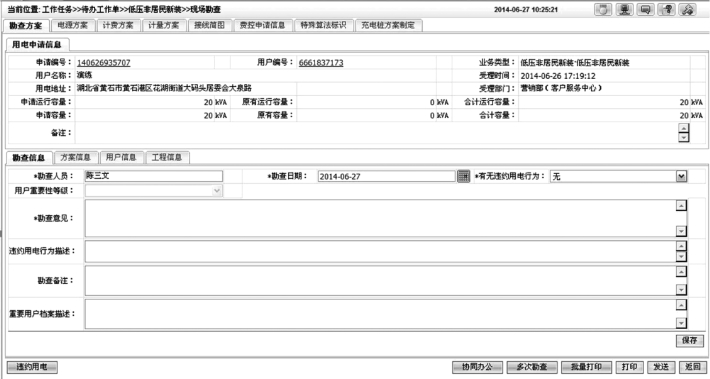
Task: Click into the 勘查人员 input field
Action: (x=154, y=176)
